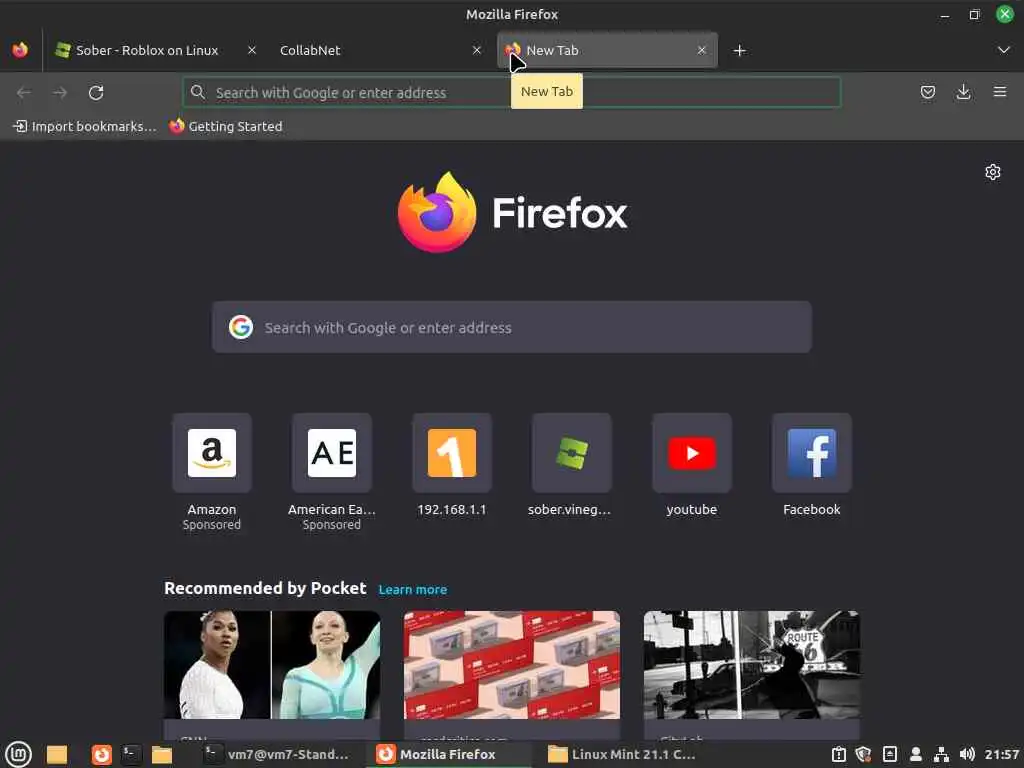Focus the center Google search box
This screenshot has height=768, width=1024.
[x=512, y=327]
